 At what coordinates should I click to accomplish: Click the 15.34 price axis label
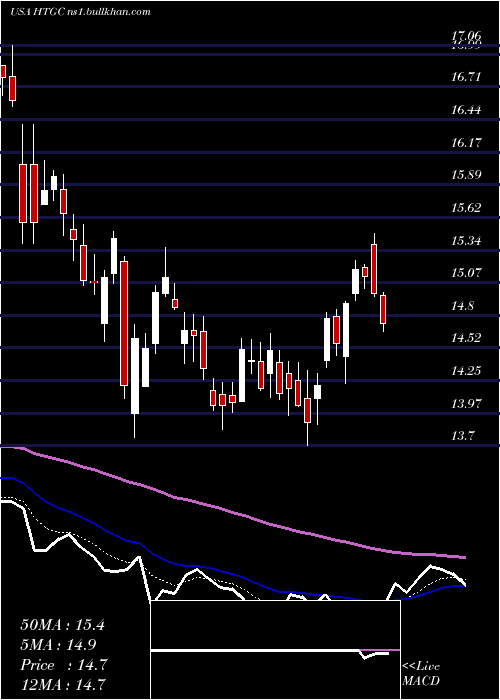tap(466, 241)
